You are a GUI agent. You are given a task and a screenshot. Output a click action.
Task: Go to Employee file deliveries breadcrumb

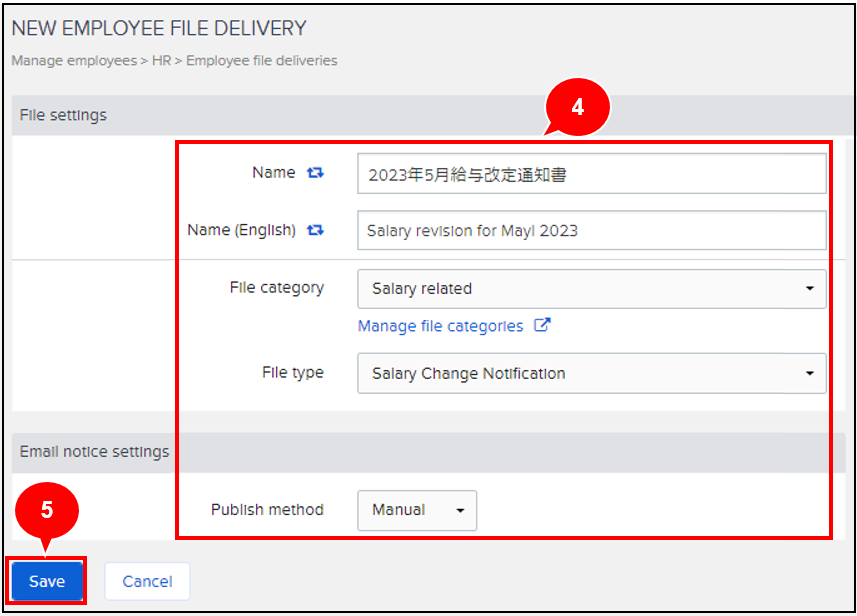coord(262,61)
